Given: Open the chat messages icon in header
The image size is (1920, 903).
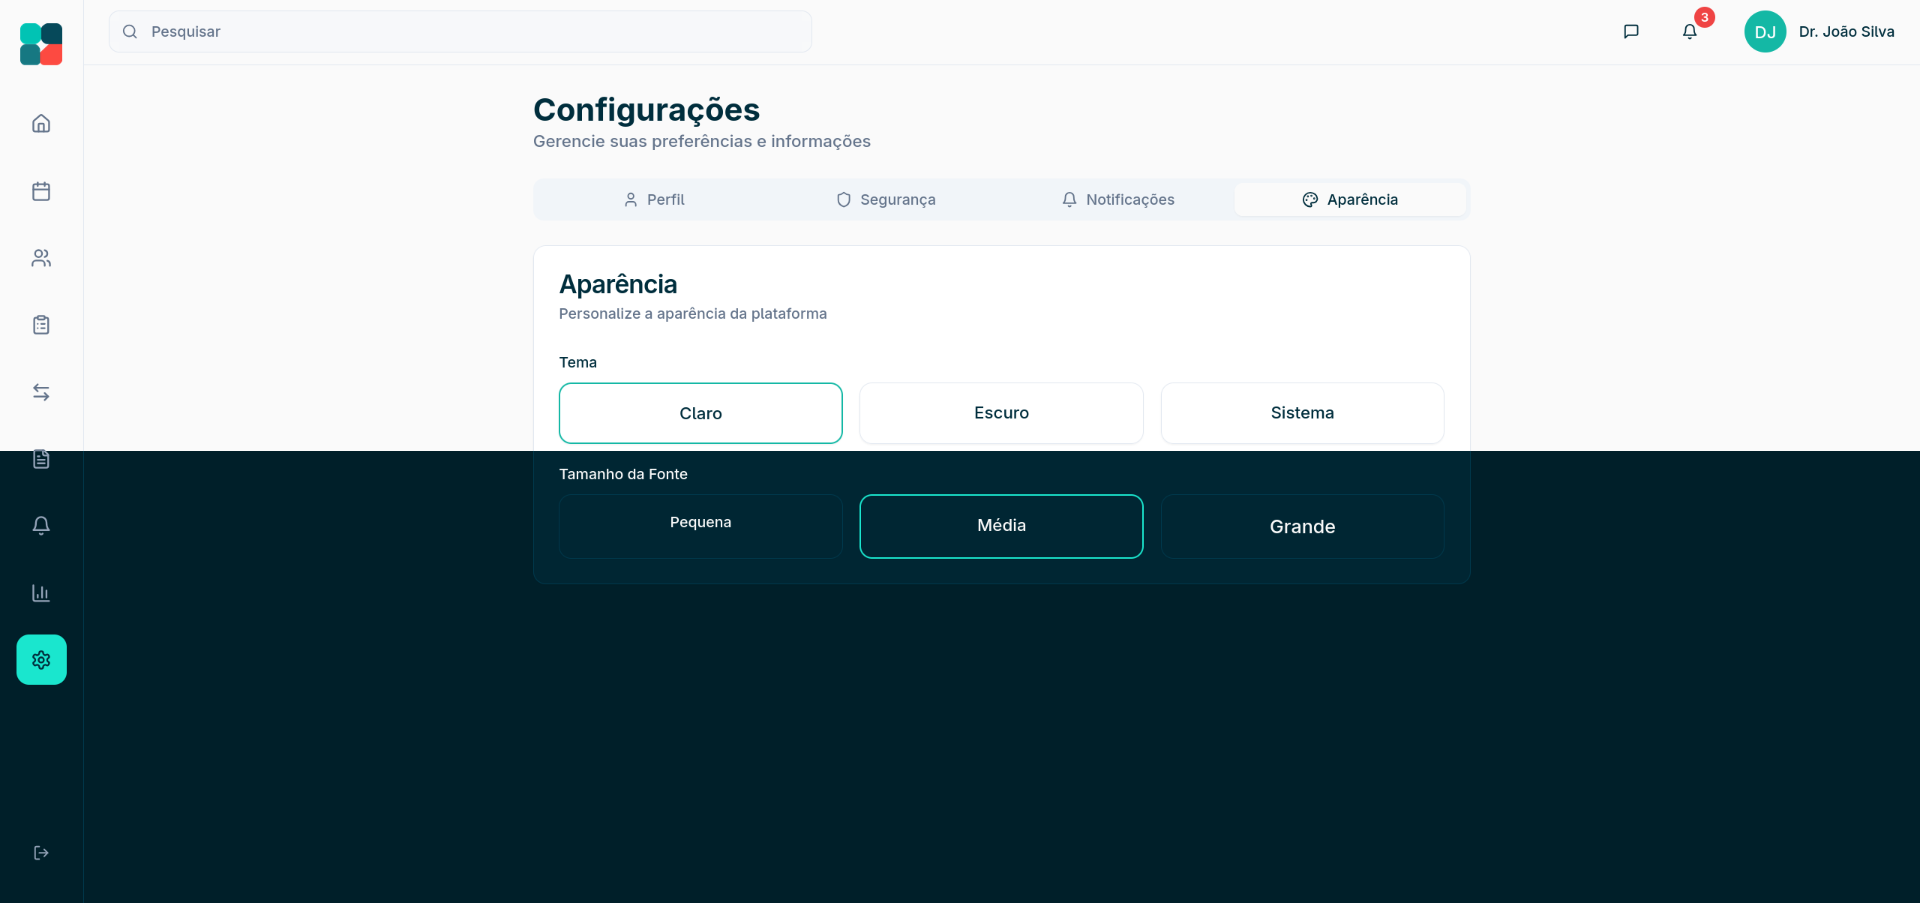Looking at the screenshot, I should [1631, 32].
